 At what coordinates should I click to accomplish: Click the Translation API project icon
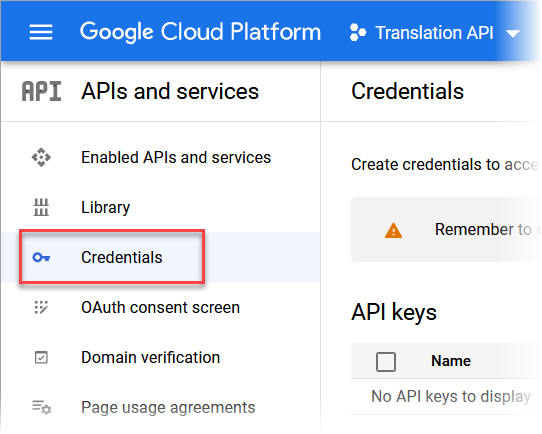click(358, 32)
